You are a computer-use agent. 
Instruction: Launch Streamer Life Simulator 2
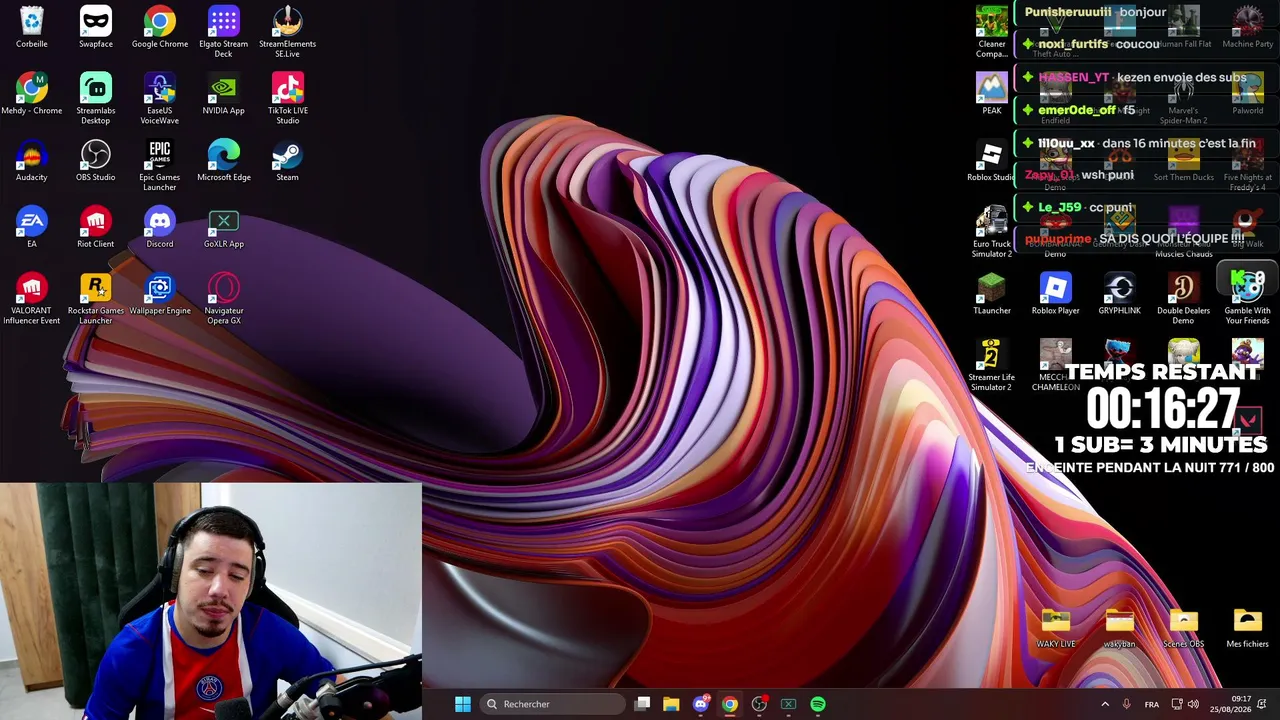pyautogui.click(x=992, y=364)
